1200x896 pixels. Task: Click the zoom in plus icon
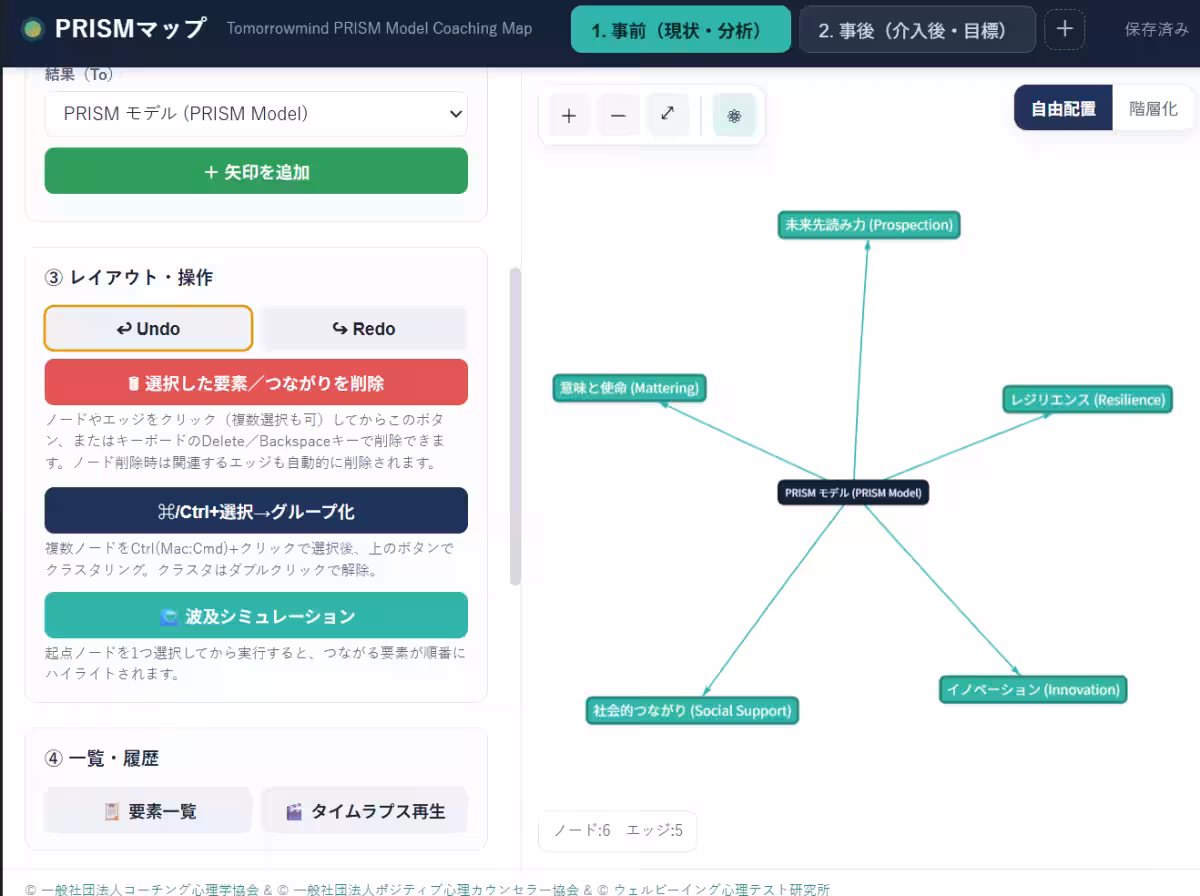coord(569,115)
